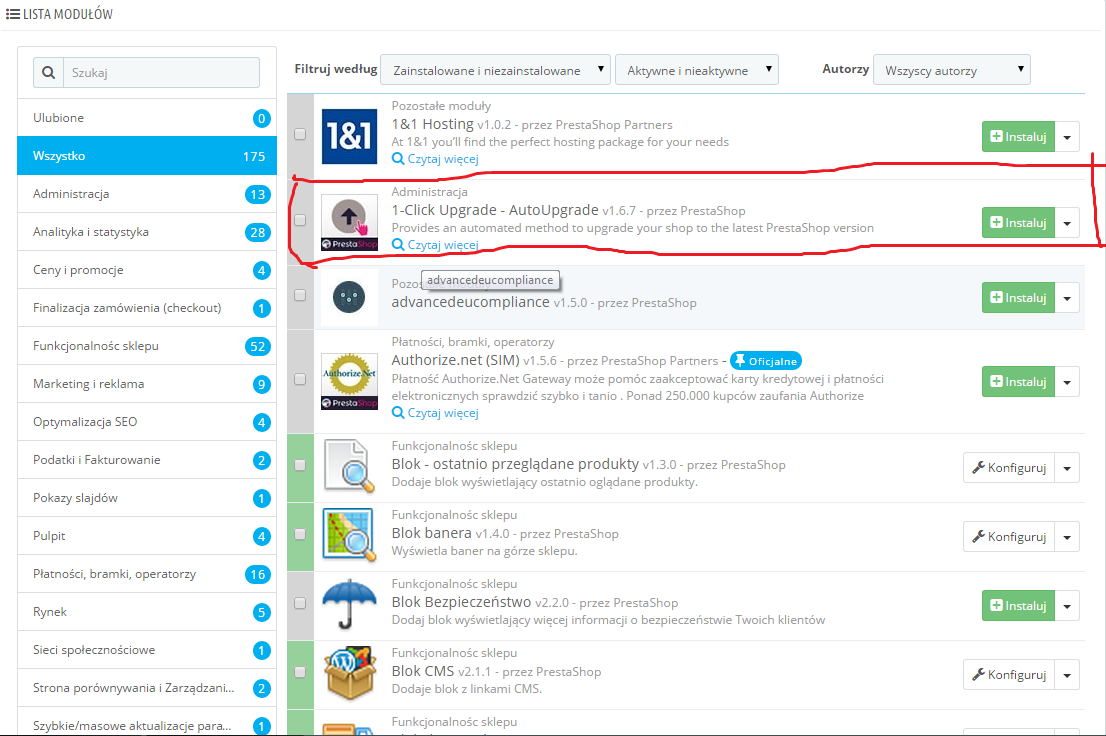
Task: Select the Blok Bezpieczeństwo checkbox
Action: pyautogui.click(x=300, y=603)
